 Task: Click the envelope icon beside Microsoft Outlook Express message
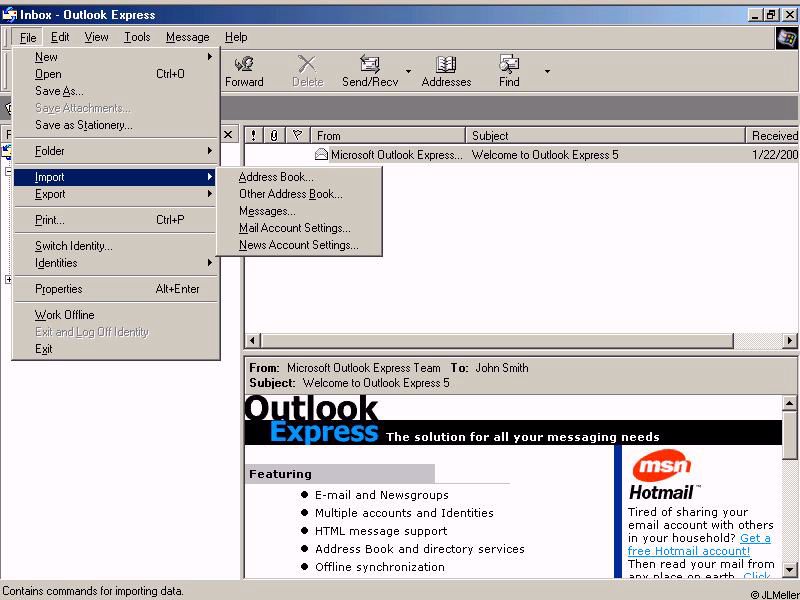pos(321,155)
